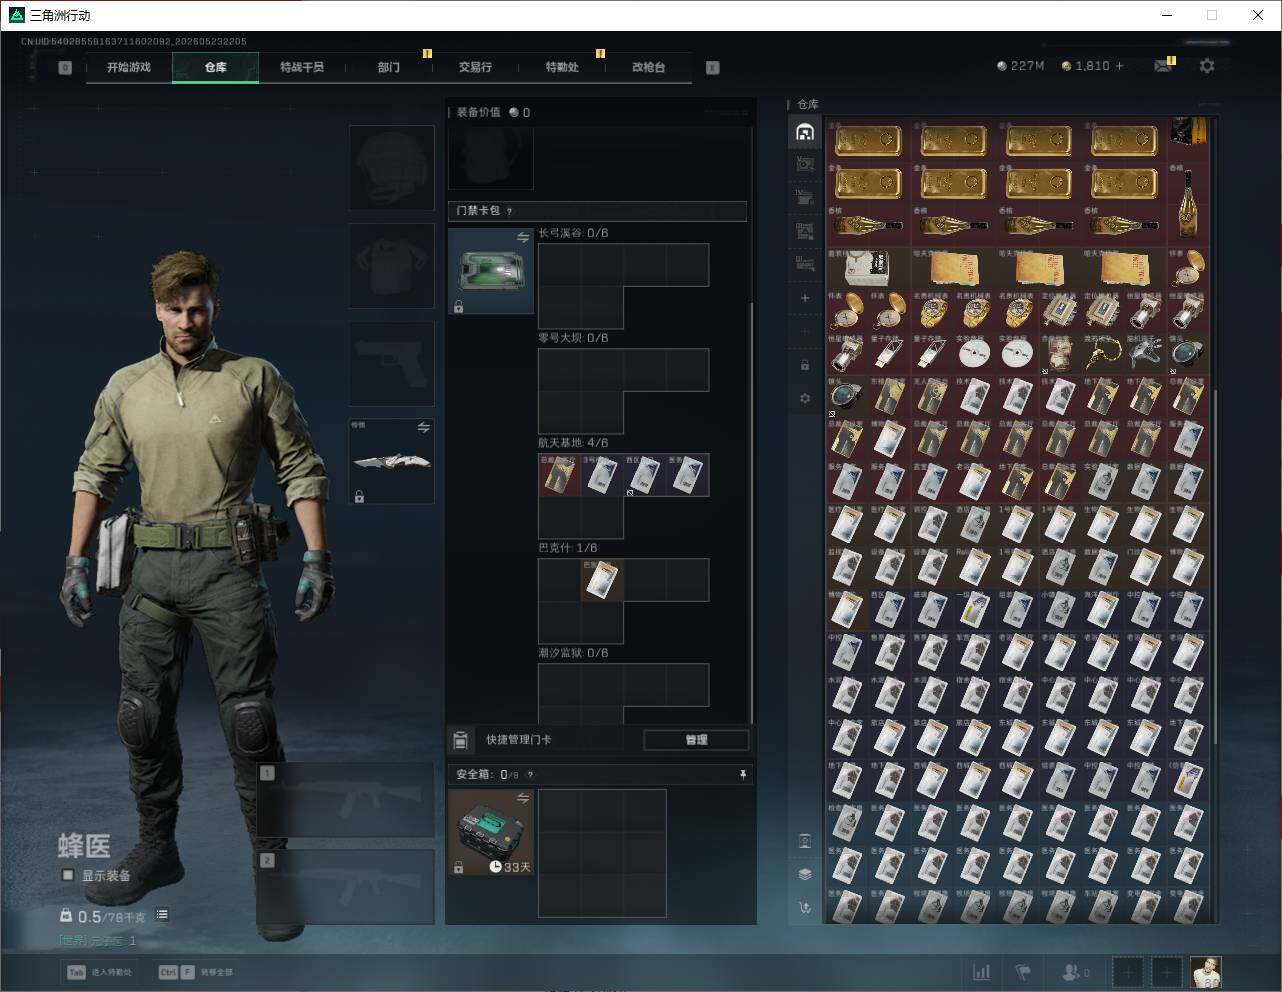
Task: Click the E navigation key icon
Action: [713, 68]
